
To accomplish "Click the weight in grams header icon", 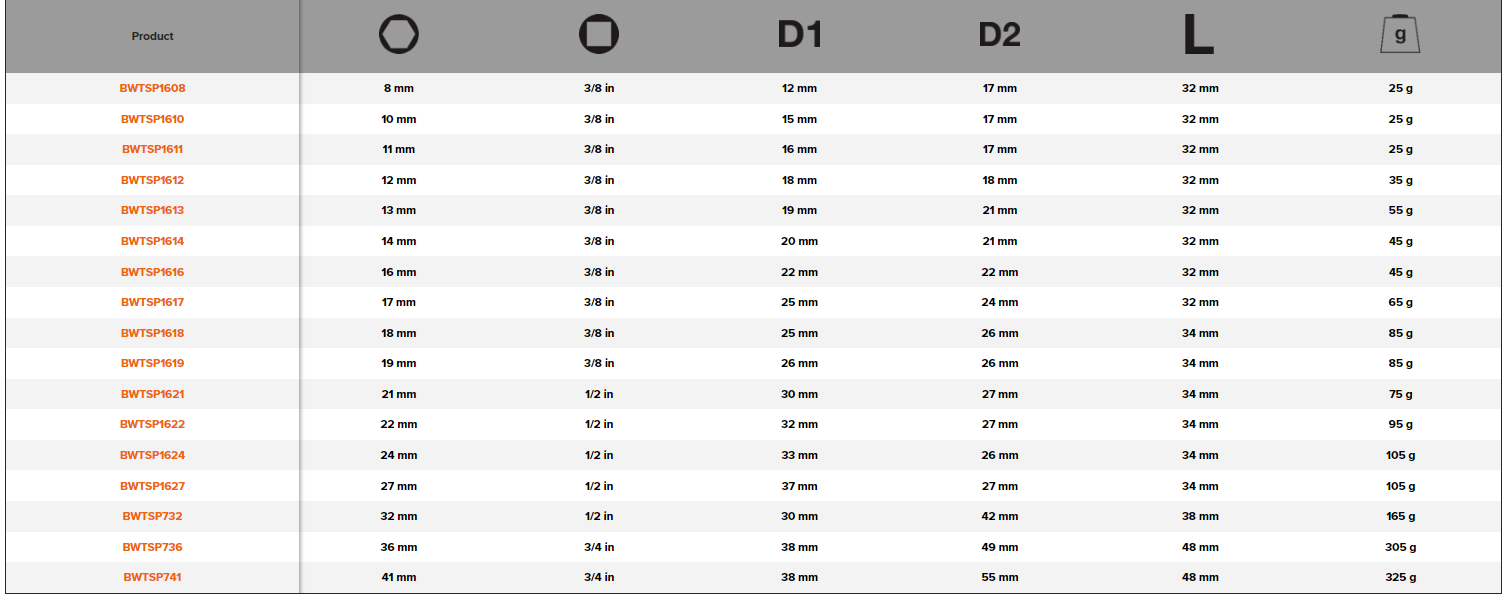I will [x=1400, y=36].
